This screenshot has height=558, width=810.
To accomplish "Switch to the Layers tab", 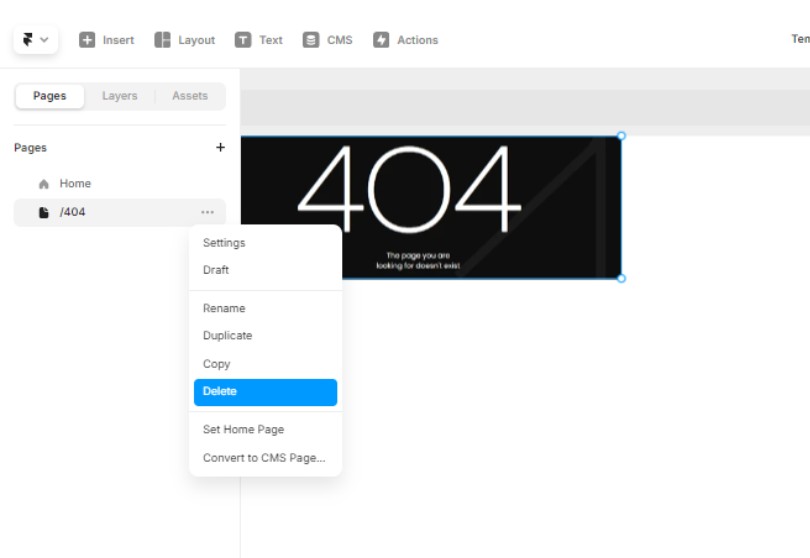I will [x=120, y=96].
